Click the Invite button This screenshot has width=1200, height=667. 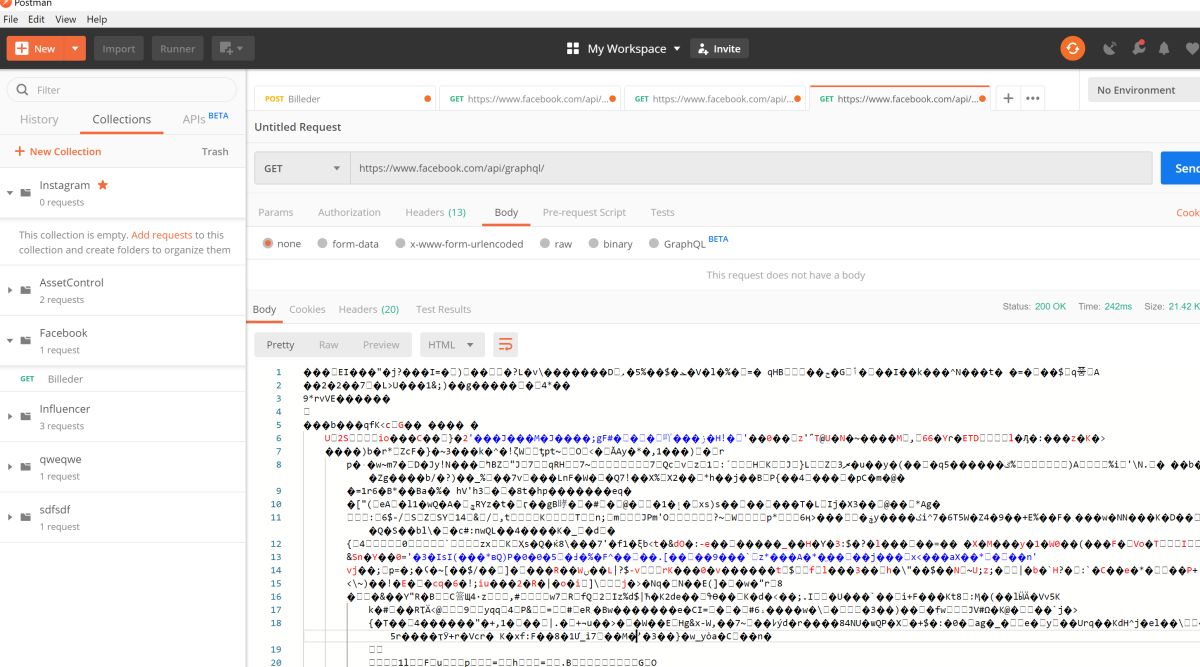719,48
